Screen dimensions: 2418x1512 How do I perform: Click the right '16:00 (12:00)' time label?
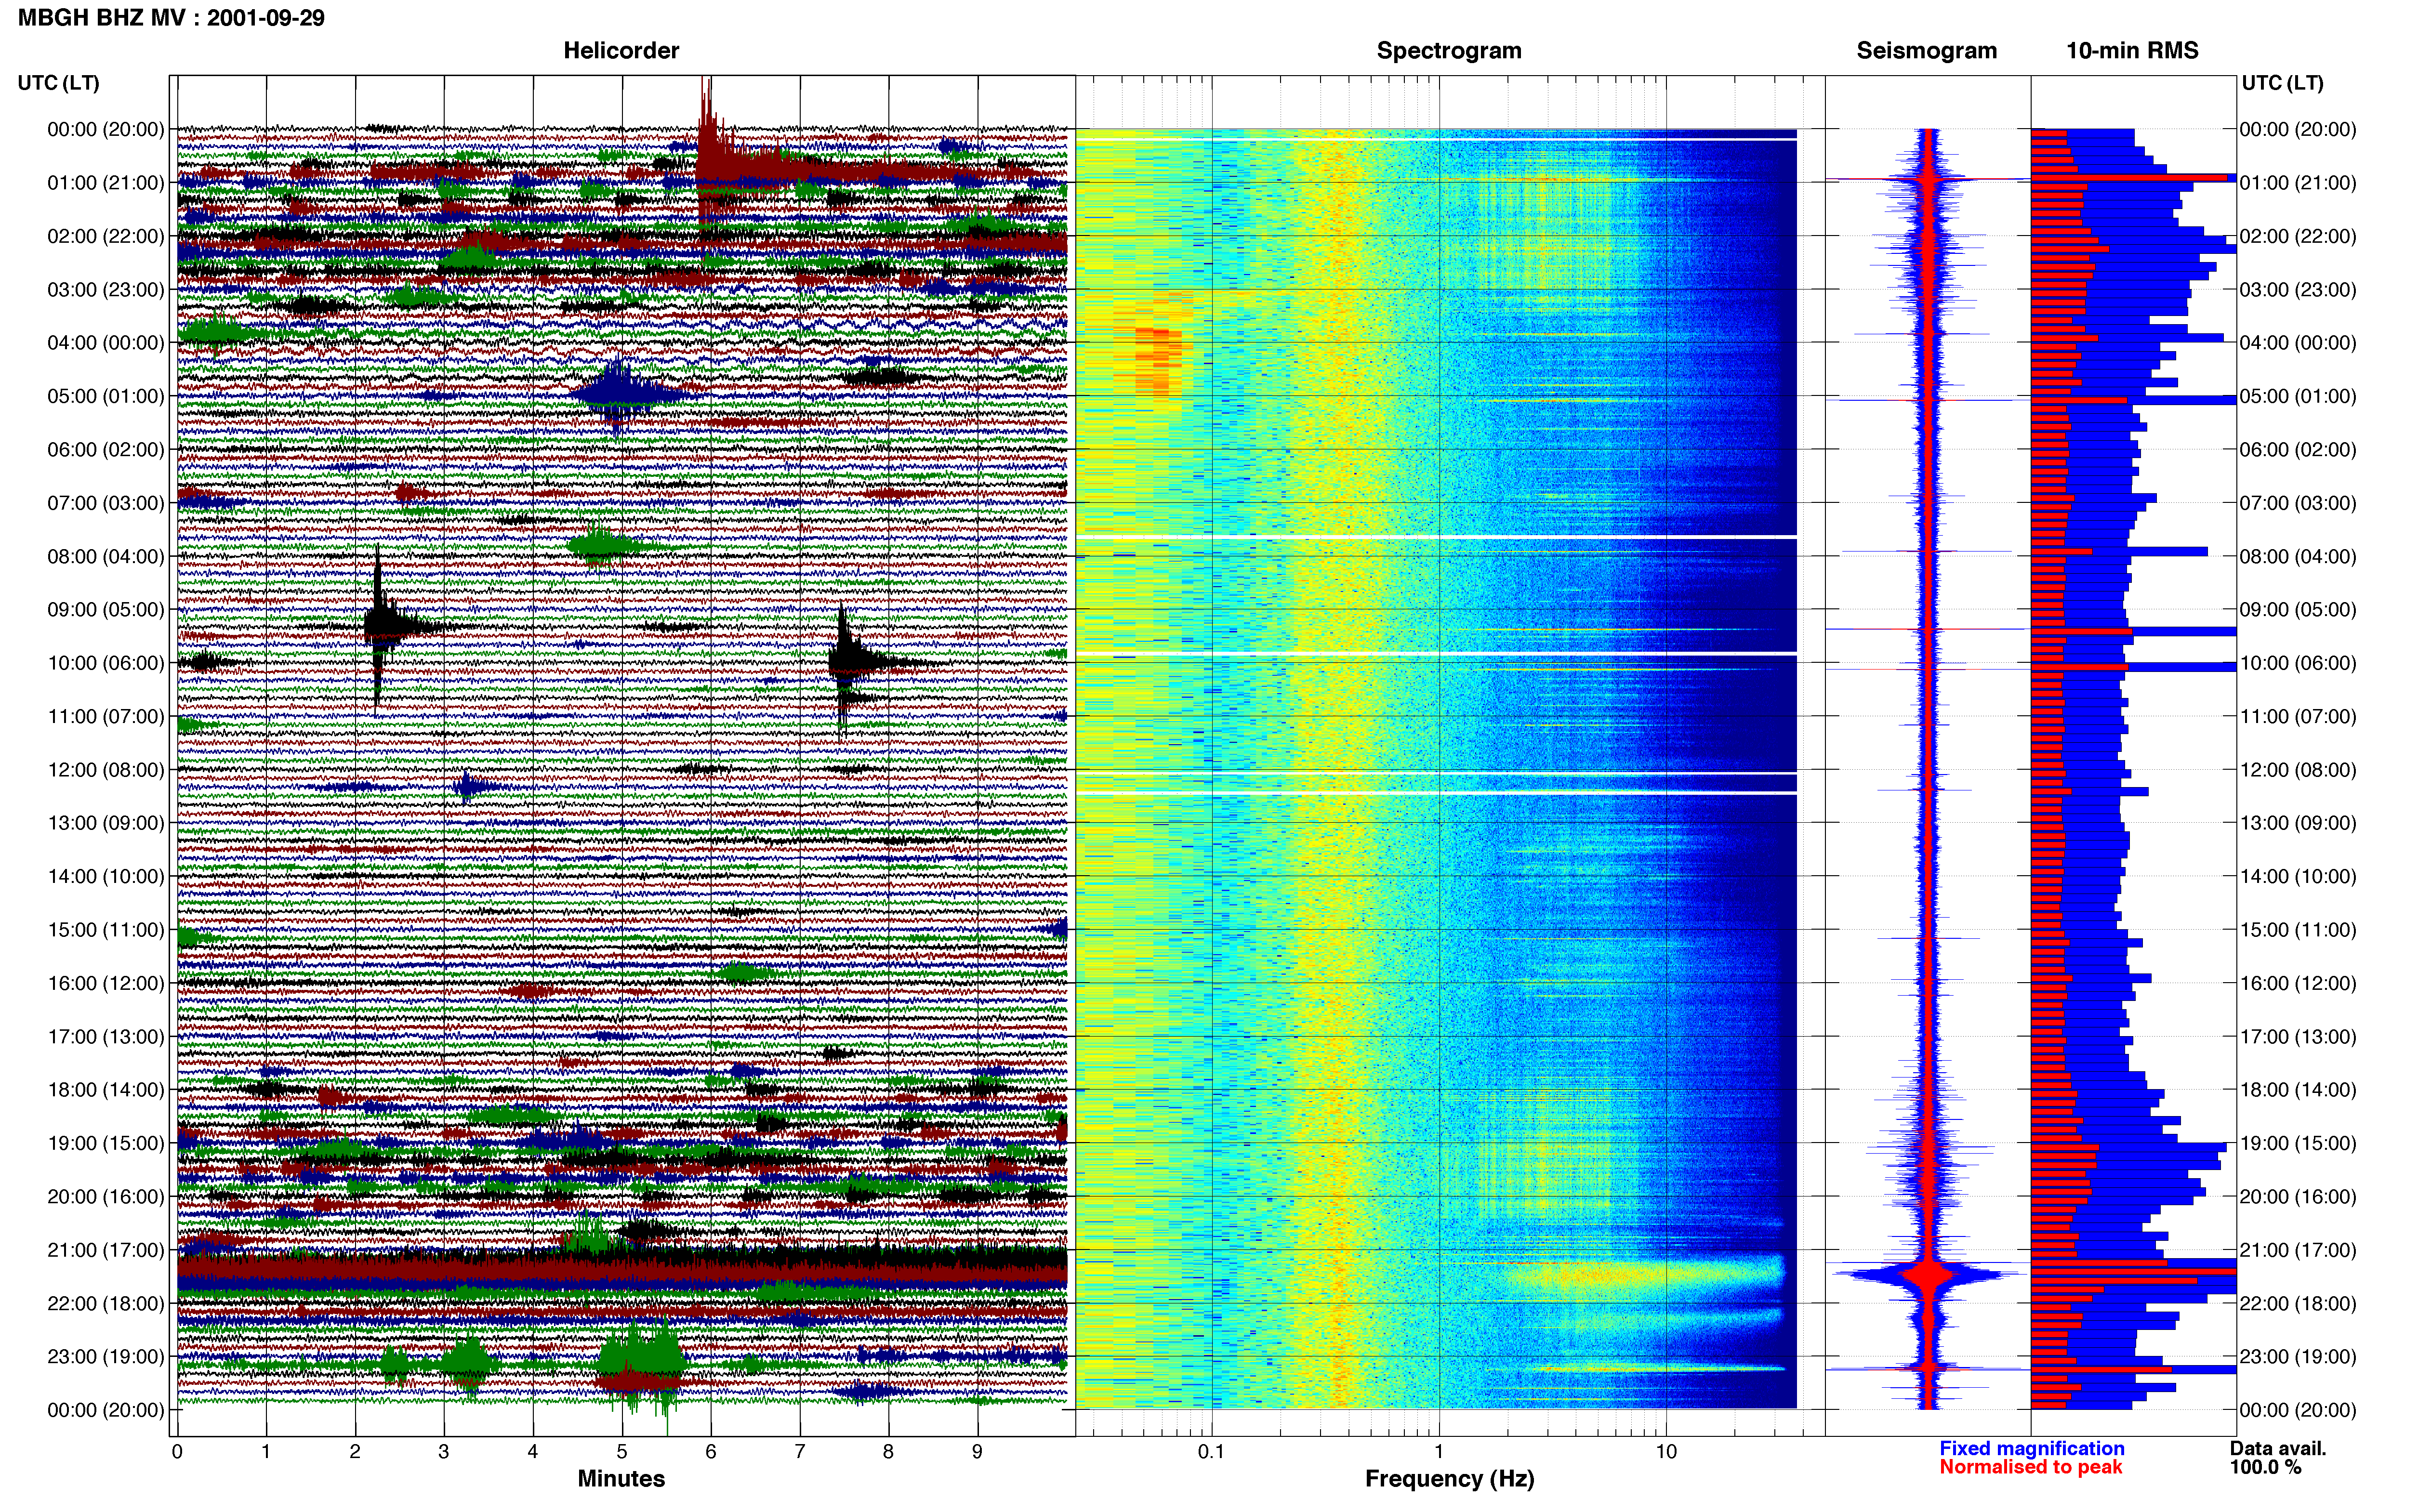[2298, 983]
